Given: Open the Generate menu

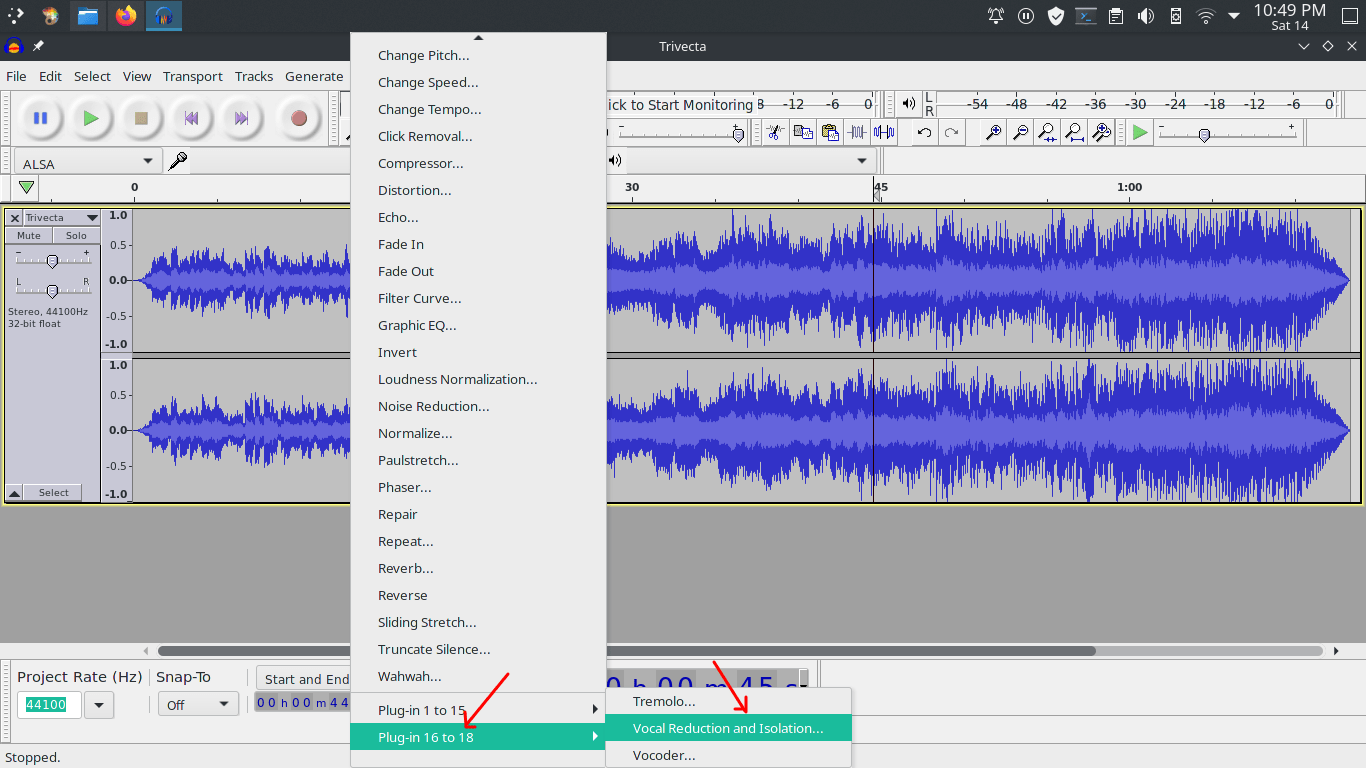Looking at the screenshot, I should point(314,76).
